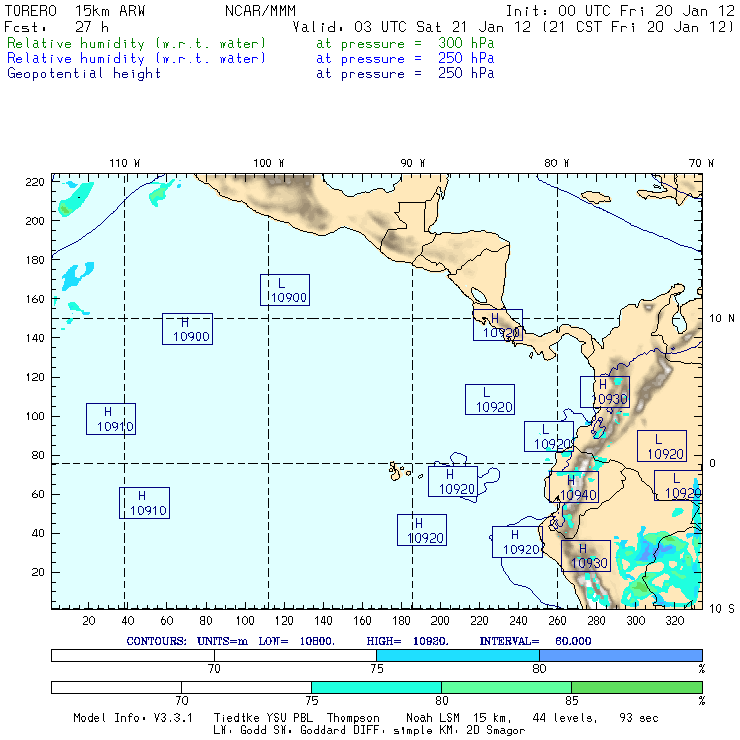Click the 'H 10900' high label box
Screen dimensions: 740x740
click(x=187, y=329)
